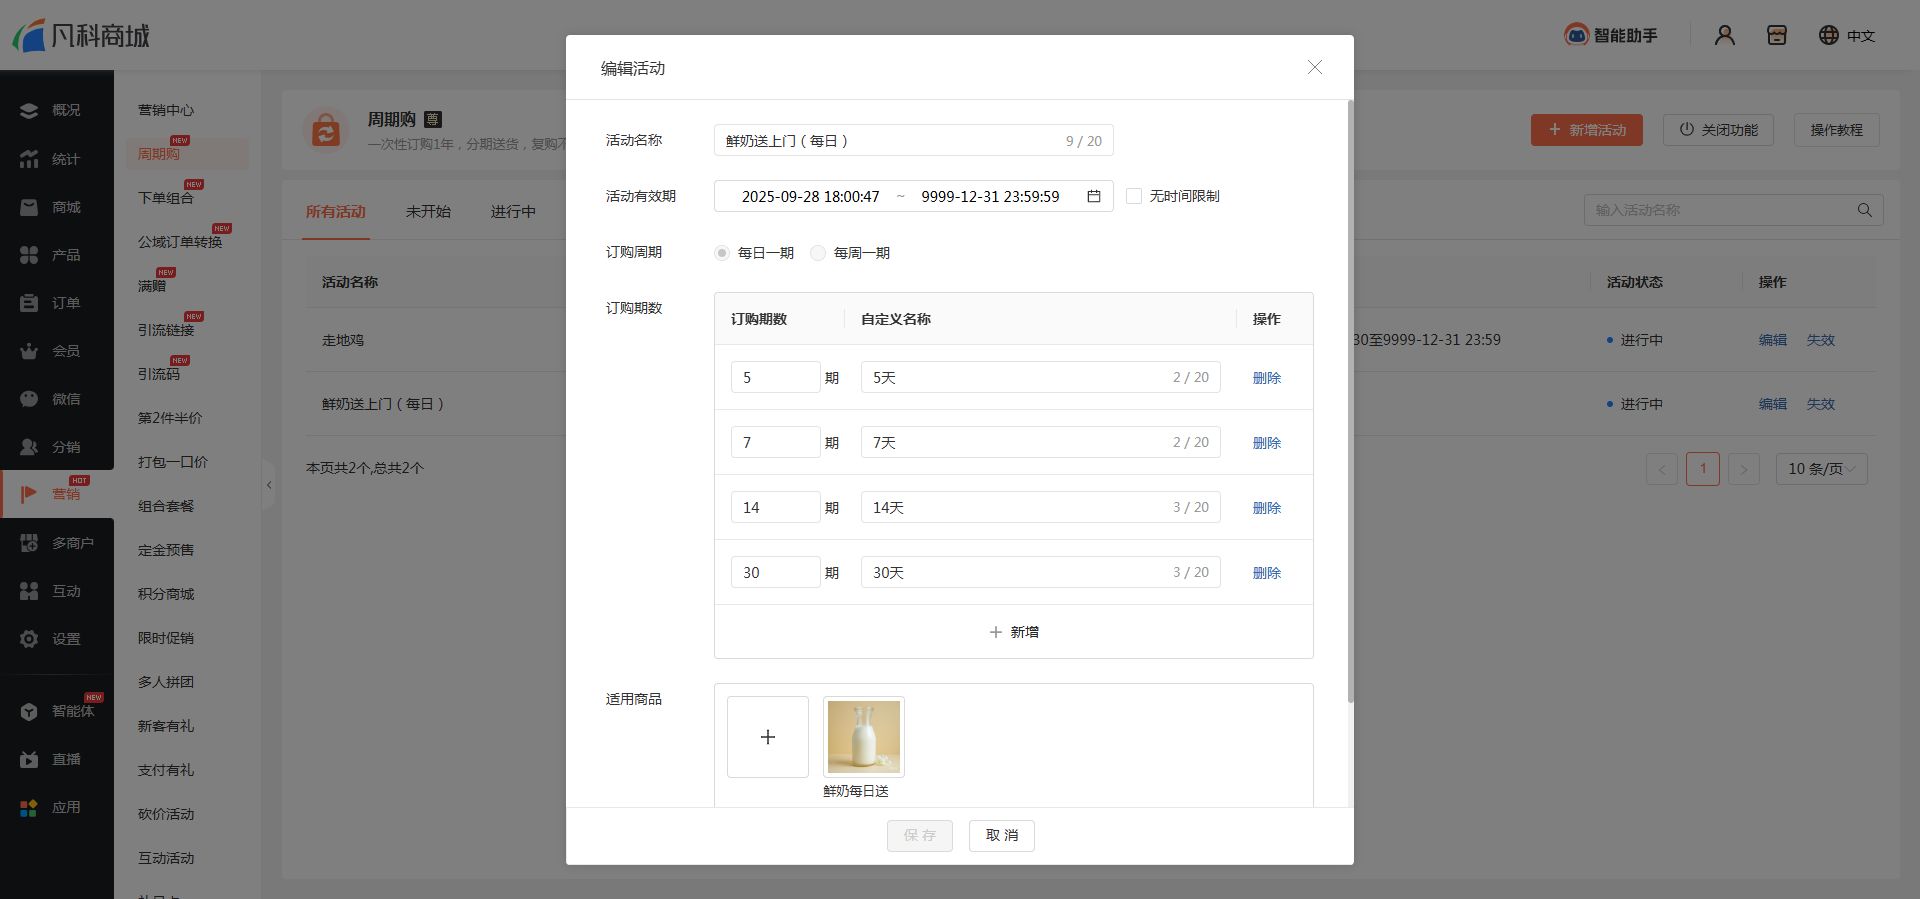Click the calendar icon in date range field
This screenshot has height=899, width=1920.
point(1094,196)
